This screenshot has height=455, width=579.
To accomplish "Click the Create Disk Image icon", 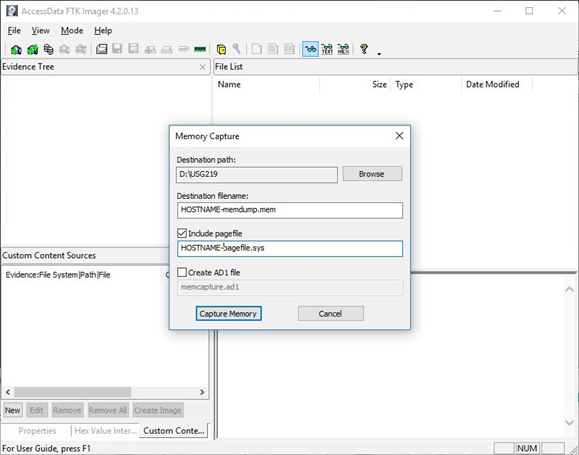I will (102, 49).
